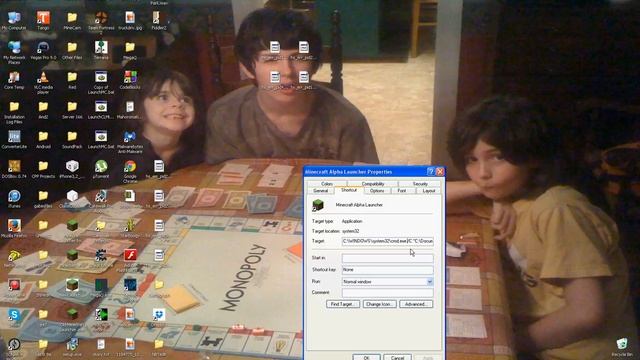This screenshot has height=360, width=640.
Task: Open the Options tab in Properties
Action: [x=376, y=191]
